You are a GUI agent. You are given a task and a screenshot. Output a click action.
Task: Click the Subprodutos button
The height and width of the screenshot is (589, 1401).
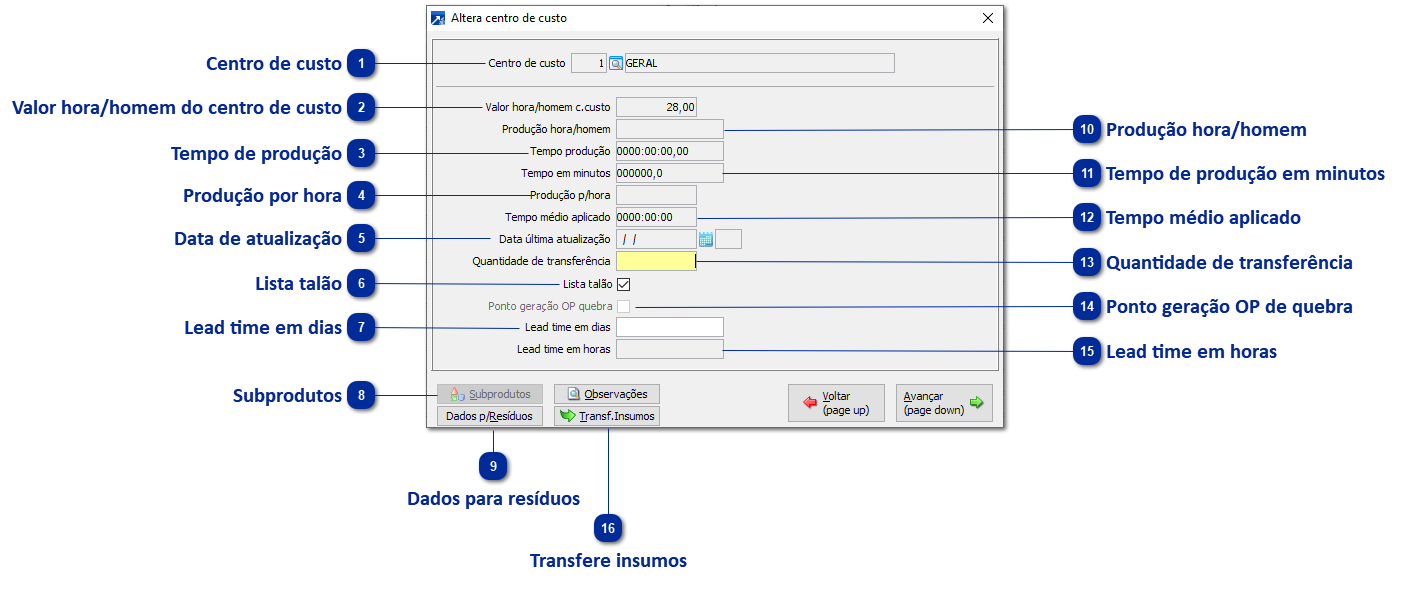point(490,394)
